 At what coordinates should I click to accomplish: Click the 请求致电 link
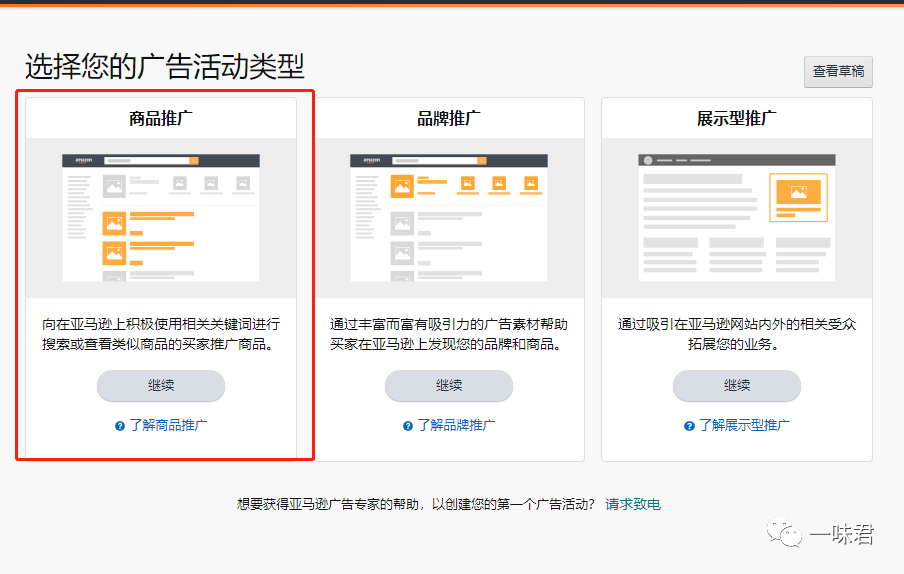(633, 504)
